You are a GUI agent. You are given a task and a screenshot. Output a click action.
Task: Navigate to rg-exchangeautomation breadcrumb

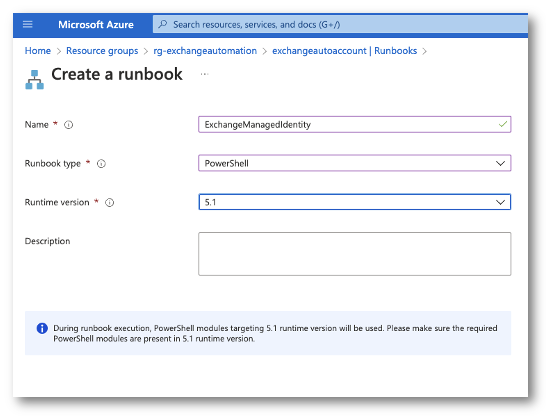pyautogui.click(x=205, y=51)
